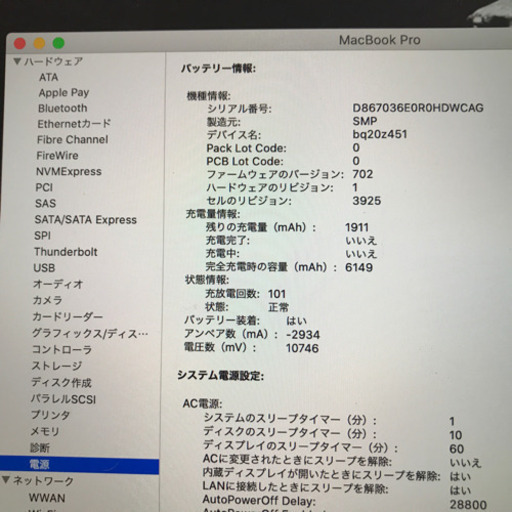
Task: Select USB in hardware list
Action: tap(44, 268)
